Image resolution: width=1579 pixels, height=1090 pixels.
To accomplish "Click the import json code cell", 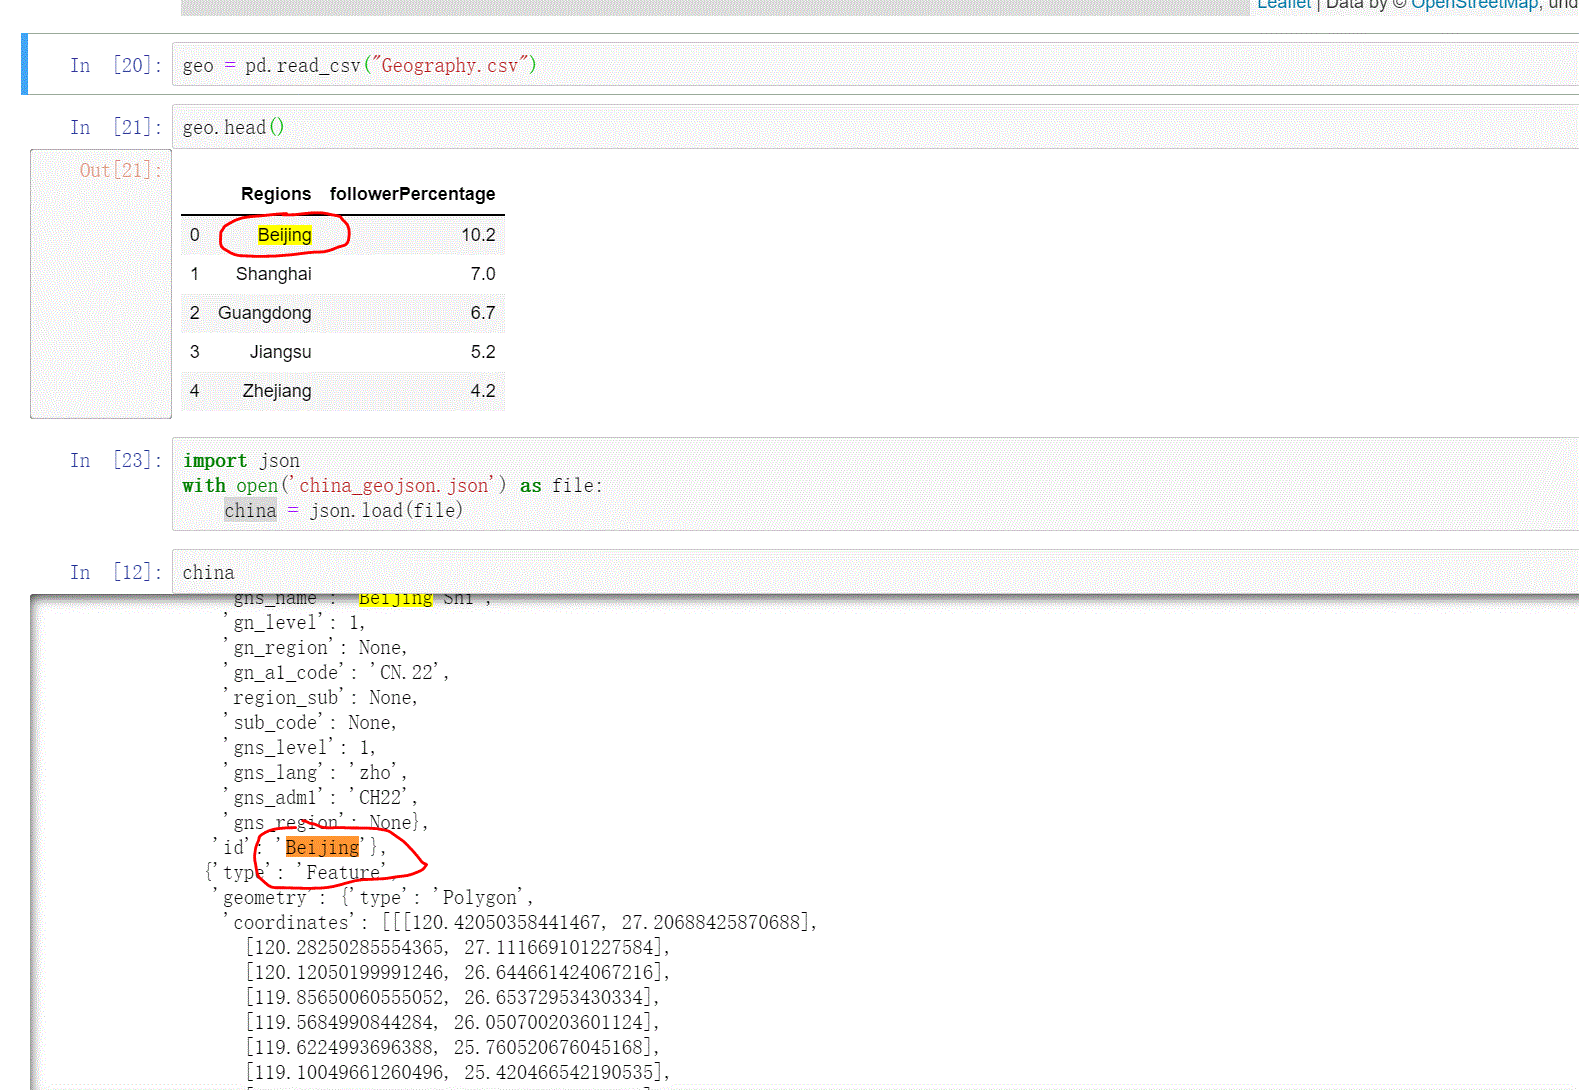I will coord(875,485).
